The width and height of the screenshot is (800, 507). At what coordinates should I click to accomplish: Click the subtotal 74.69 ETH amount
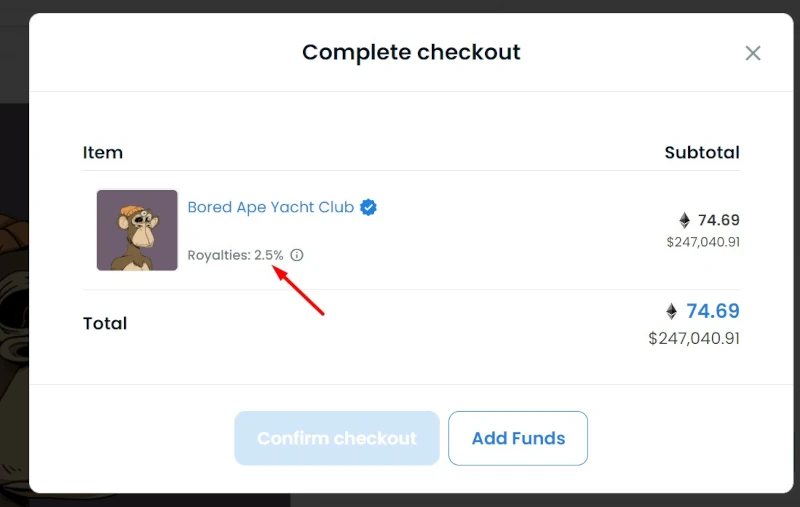click(718, 220)
